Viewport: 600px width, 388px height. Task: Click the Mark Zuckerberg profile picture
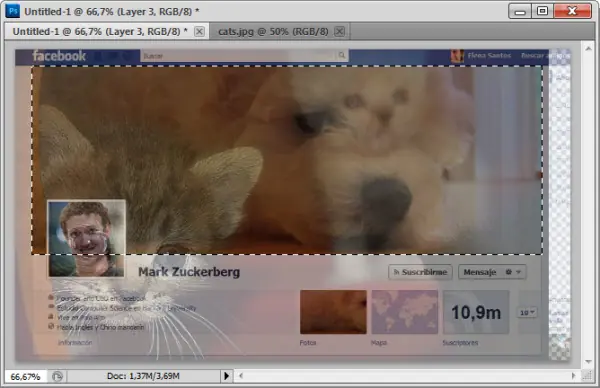point(86,238)
